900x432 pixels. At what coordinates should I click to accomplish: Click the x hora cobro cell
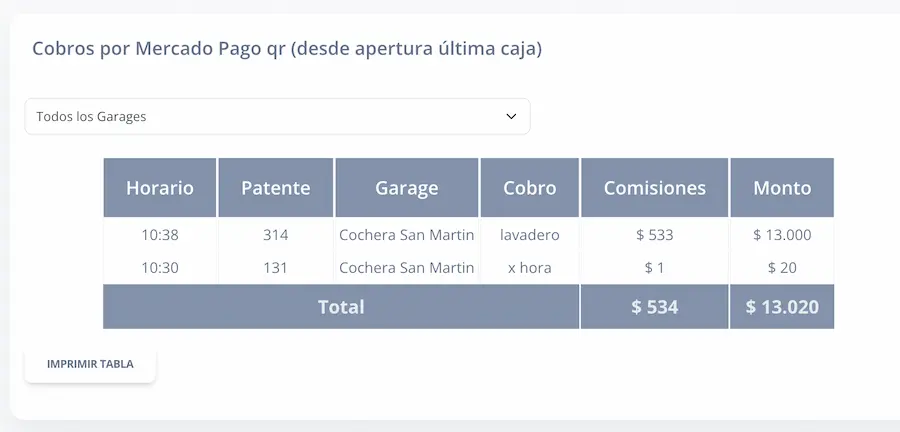[530, 268]
